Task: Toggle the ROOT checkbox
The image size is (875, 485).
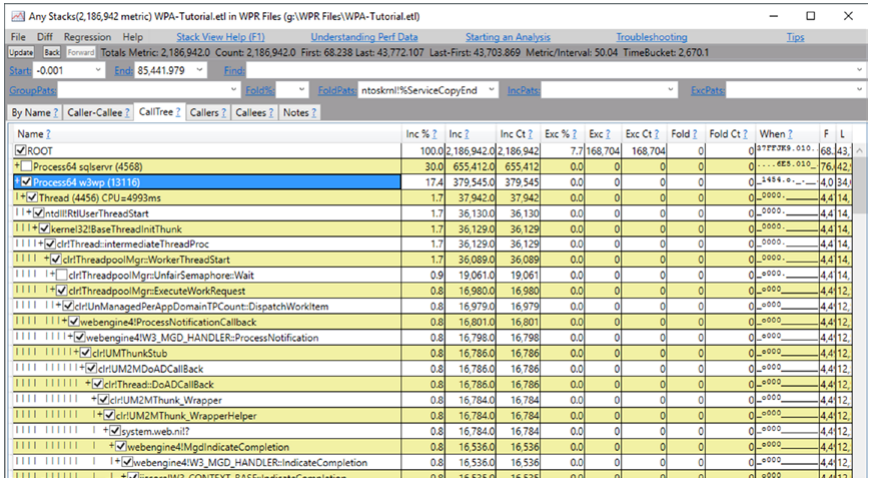Action: coord(21,151)
